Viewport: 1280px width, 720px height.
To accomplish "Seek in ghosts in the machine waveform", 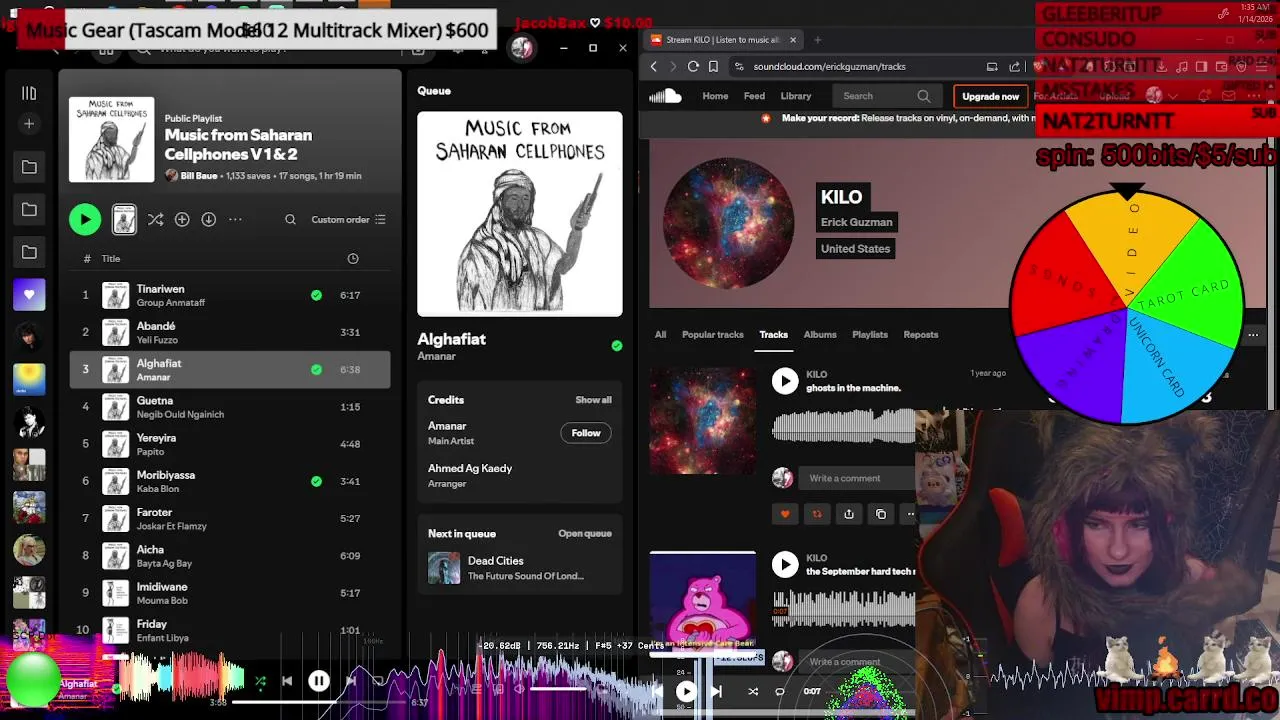I will [x=844, y=425].
